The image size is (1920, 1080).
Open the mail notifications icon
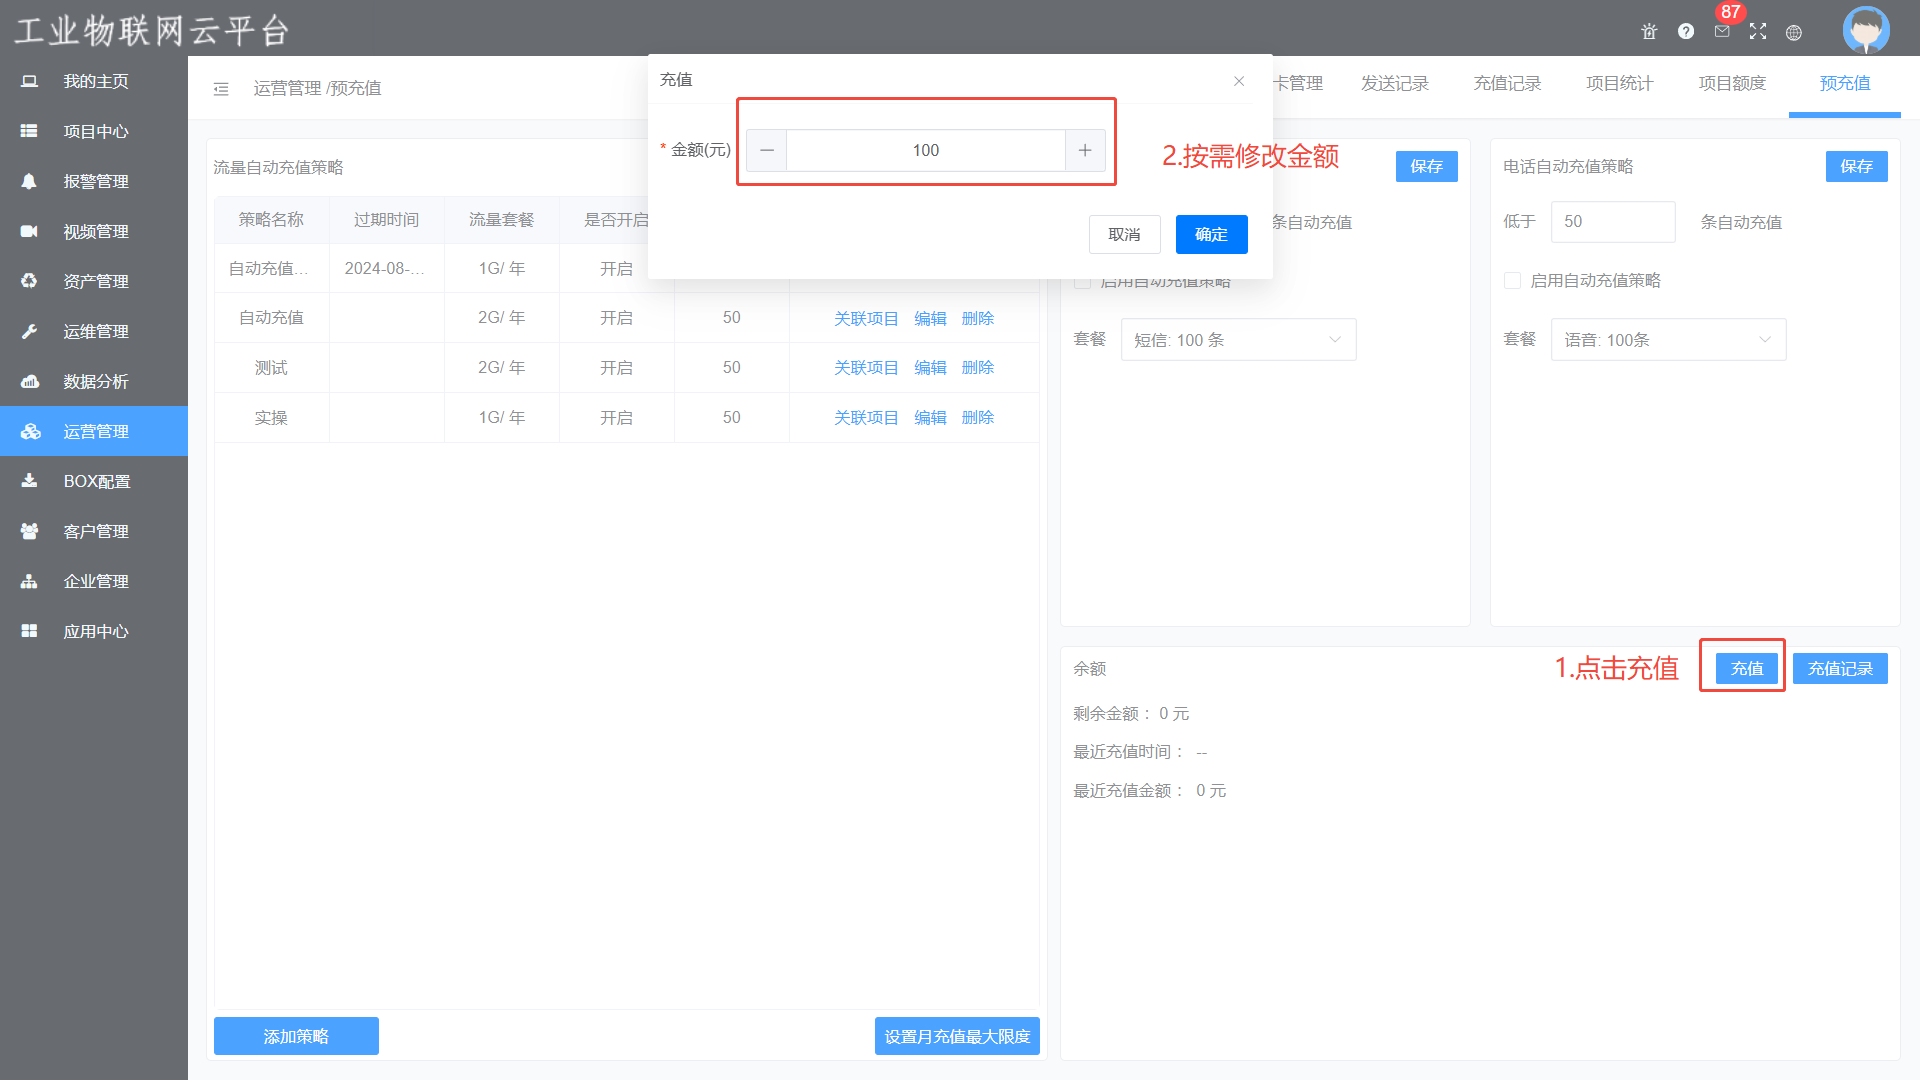click(1722, 32)
